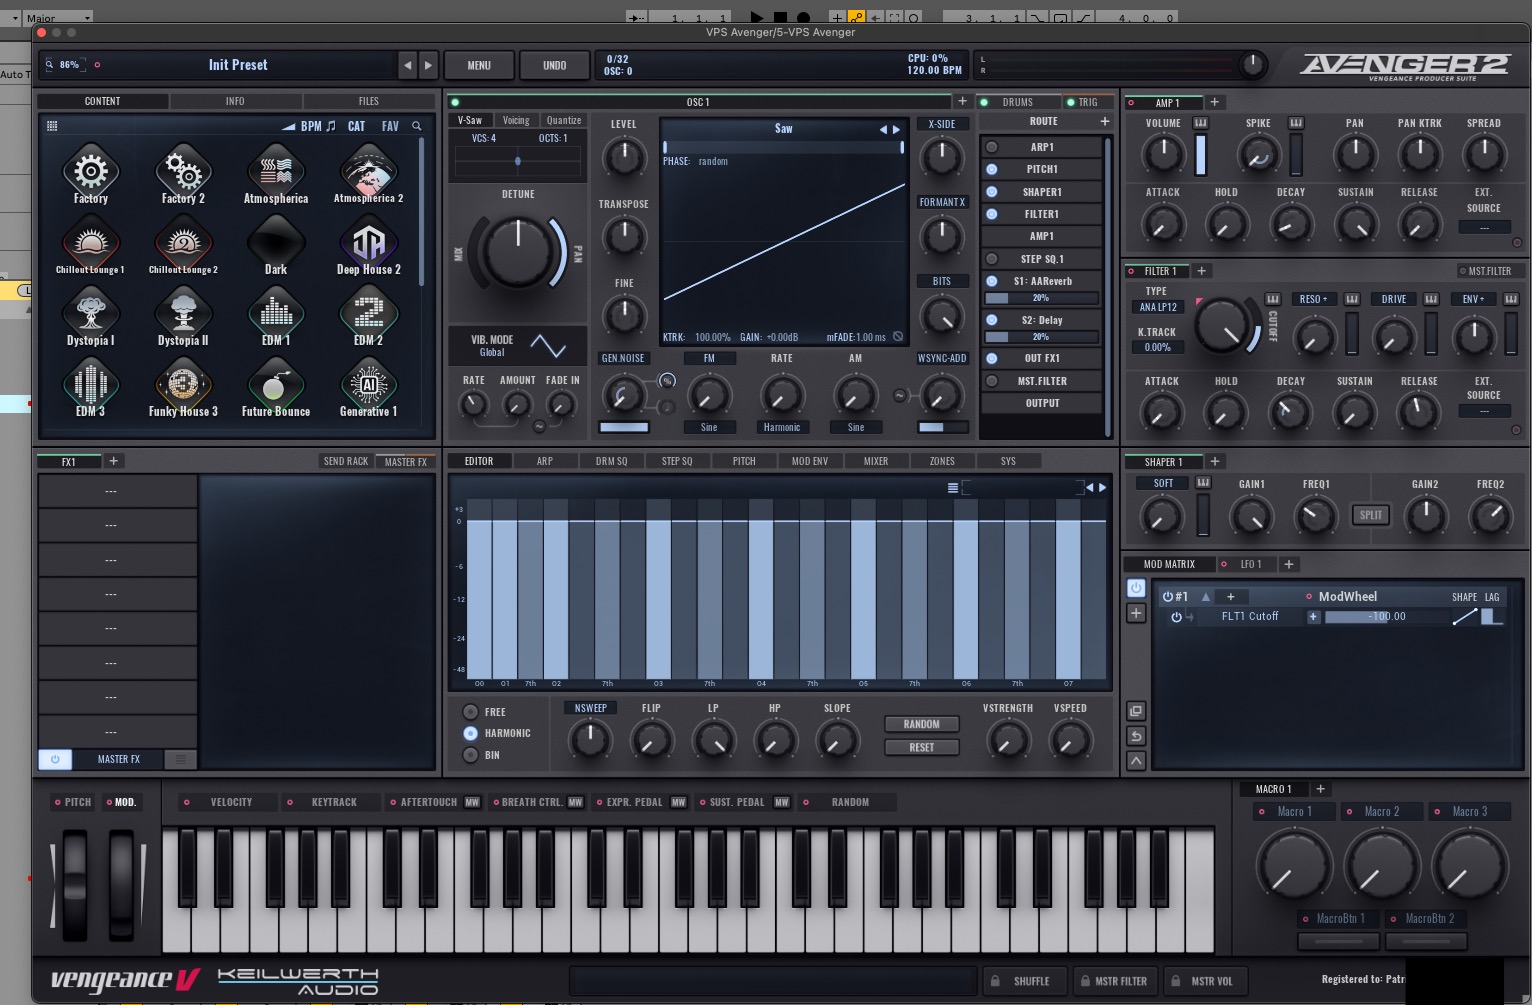The width and height of the screenshot is (1532, 1005).
Task: Select the Future Bounce expansion
Action: pos(276,385)
